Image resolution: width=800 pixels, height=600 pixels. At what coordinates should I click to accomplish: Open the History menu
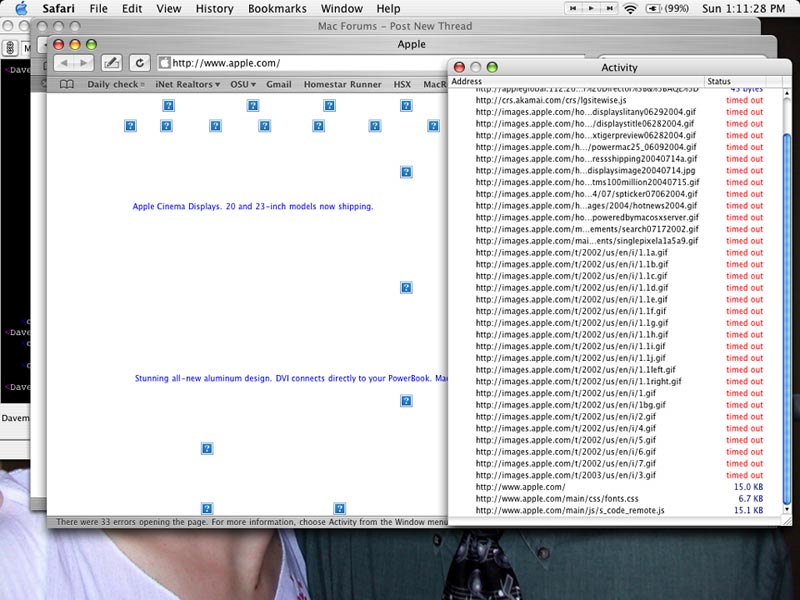[x=215, y=9]
